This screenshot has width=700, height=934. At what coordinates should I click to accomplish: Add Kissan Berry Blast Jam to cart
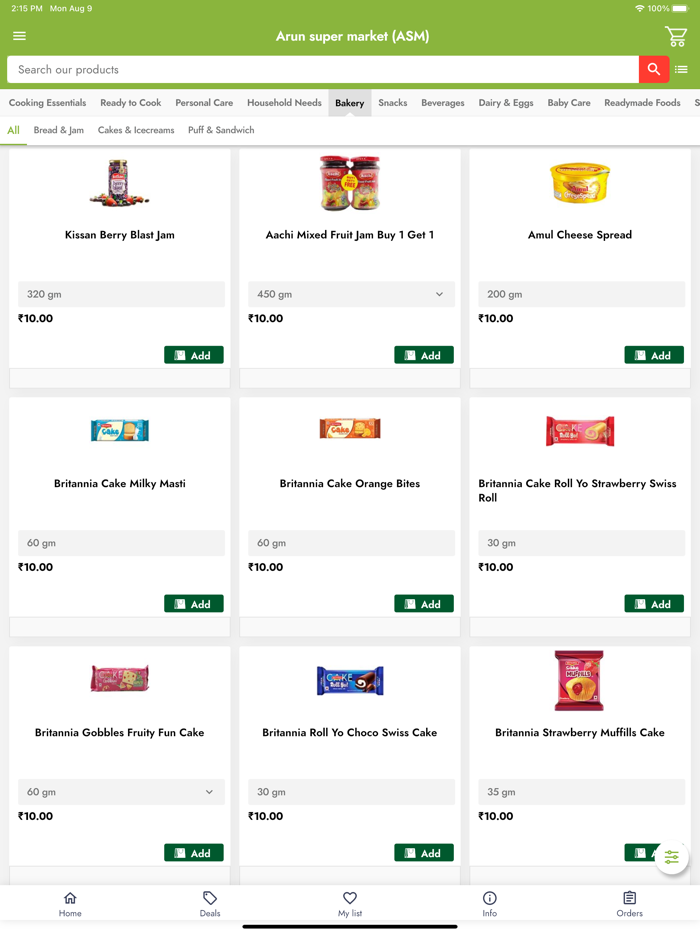[x=193, y=354]
